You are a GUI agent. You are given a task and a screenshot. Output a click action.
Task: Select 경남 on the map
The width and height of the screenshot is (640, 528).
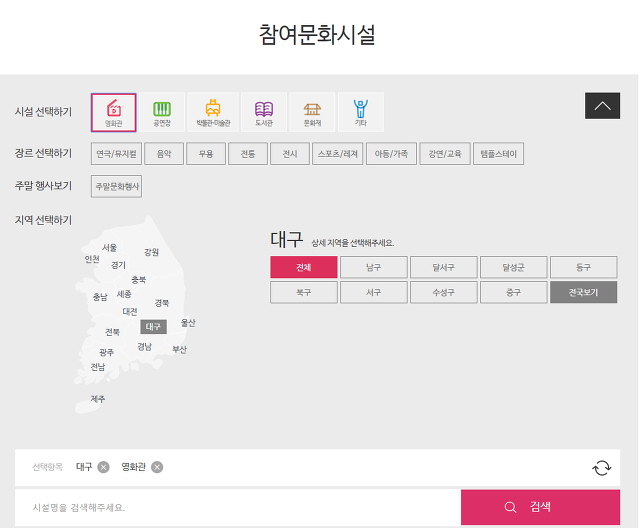(144, 347)
